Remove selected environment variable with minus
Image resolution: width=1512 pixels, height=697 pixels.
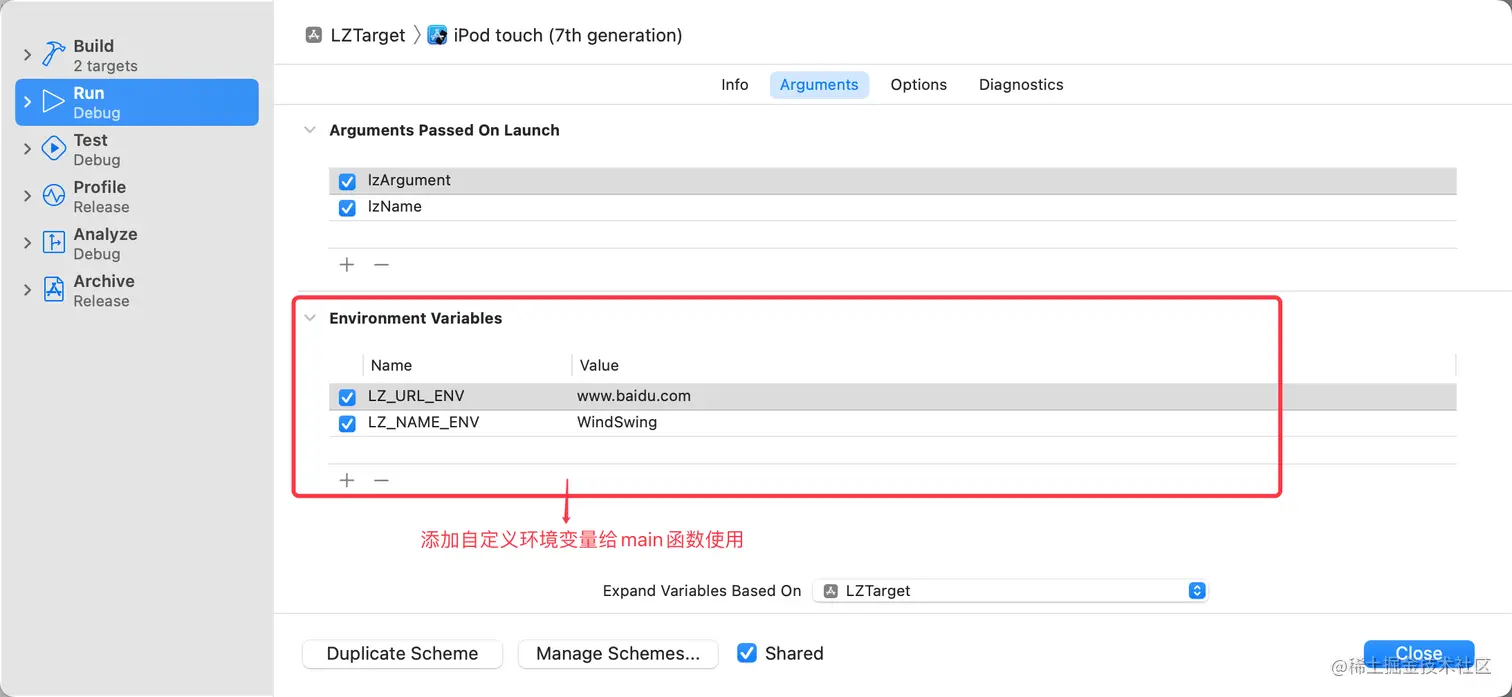(381, 480)
